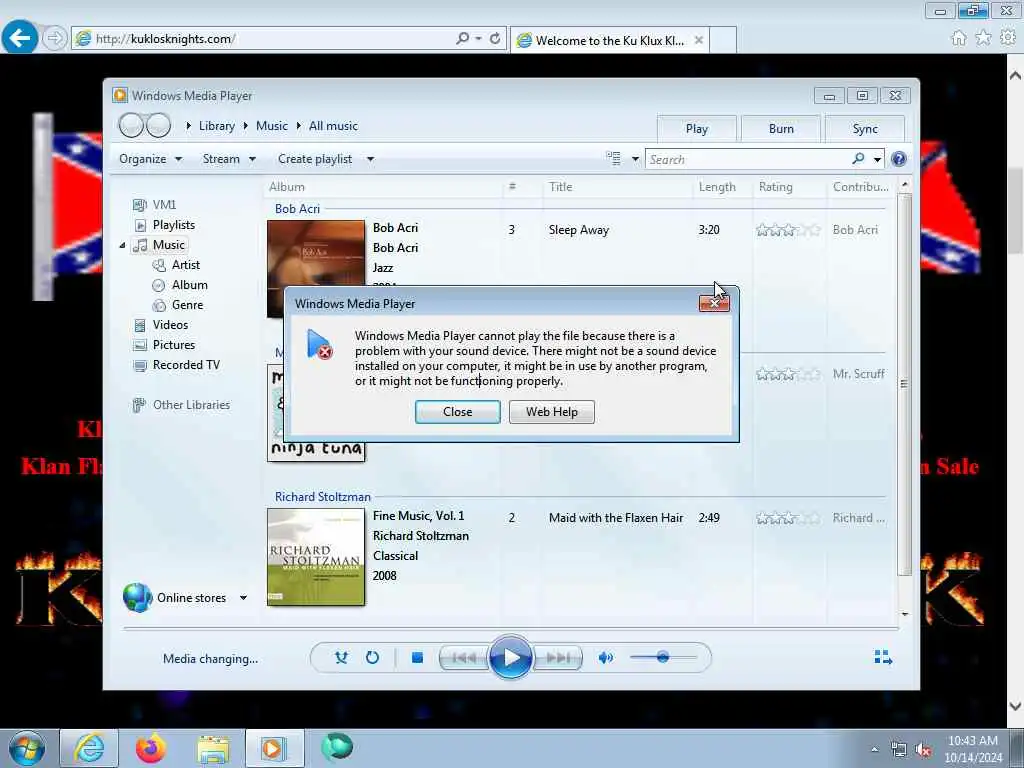The width and height of the screenshot is (1024, 768).
Task: Sort by Title column header
Action: tap(617, 187)
